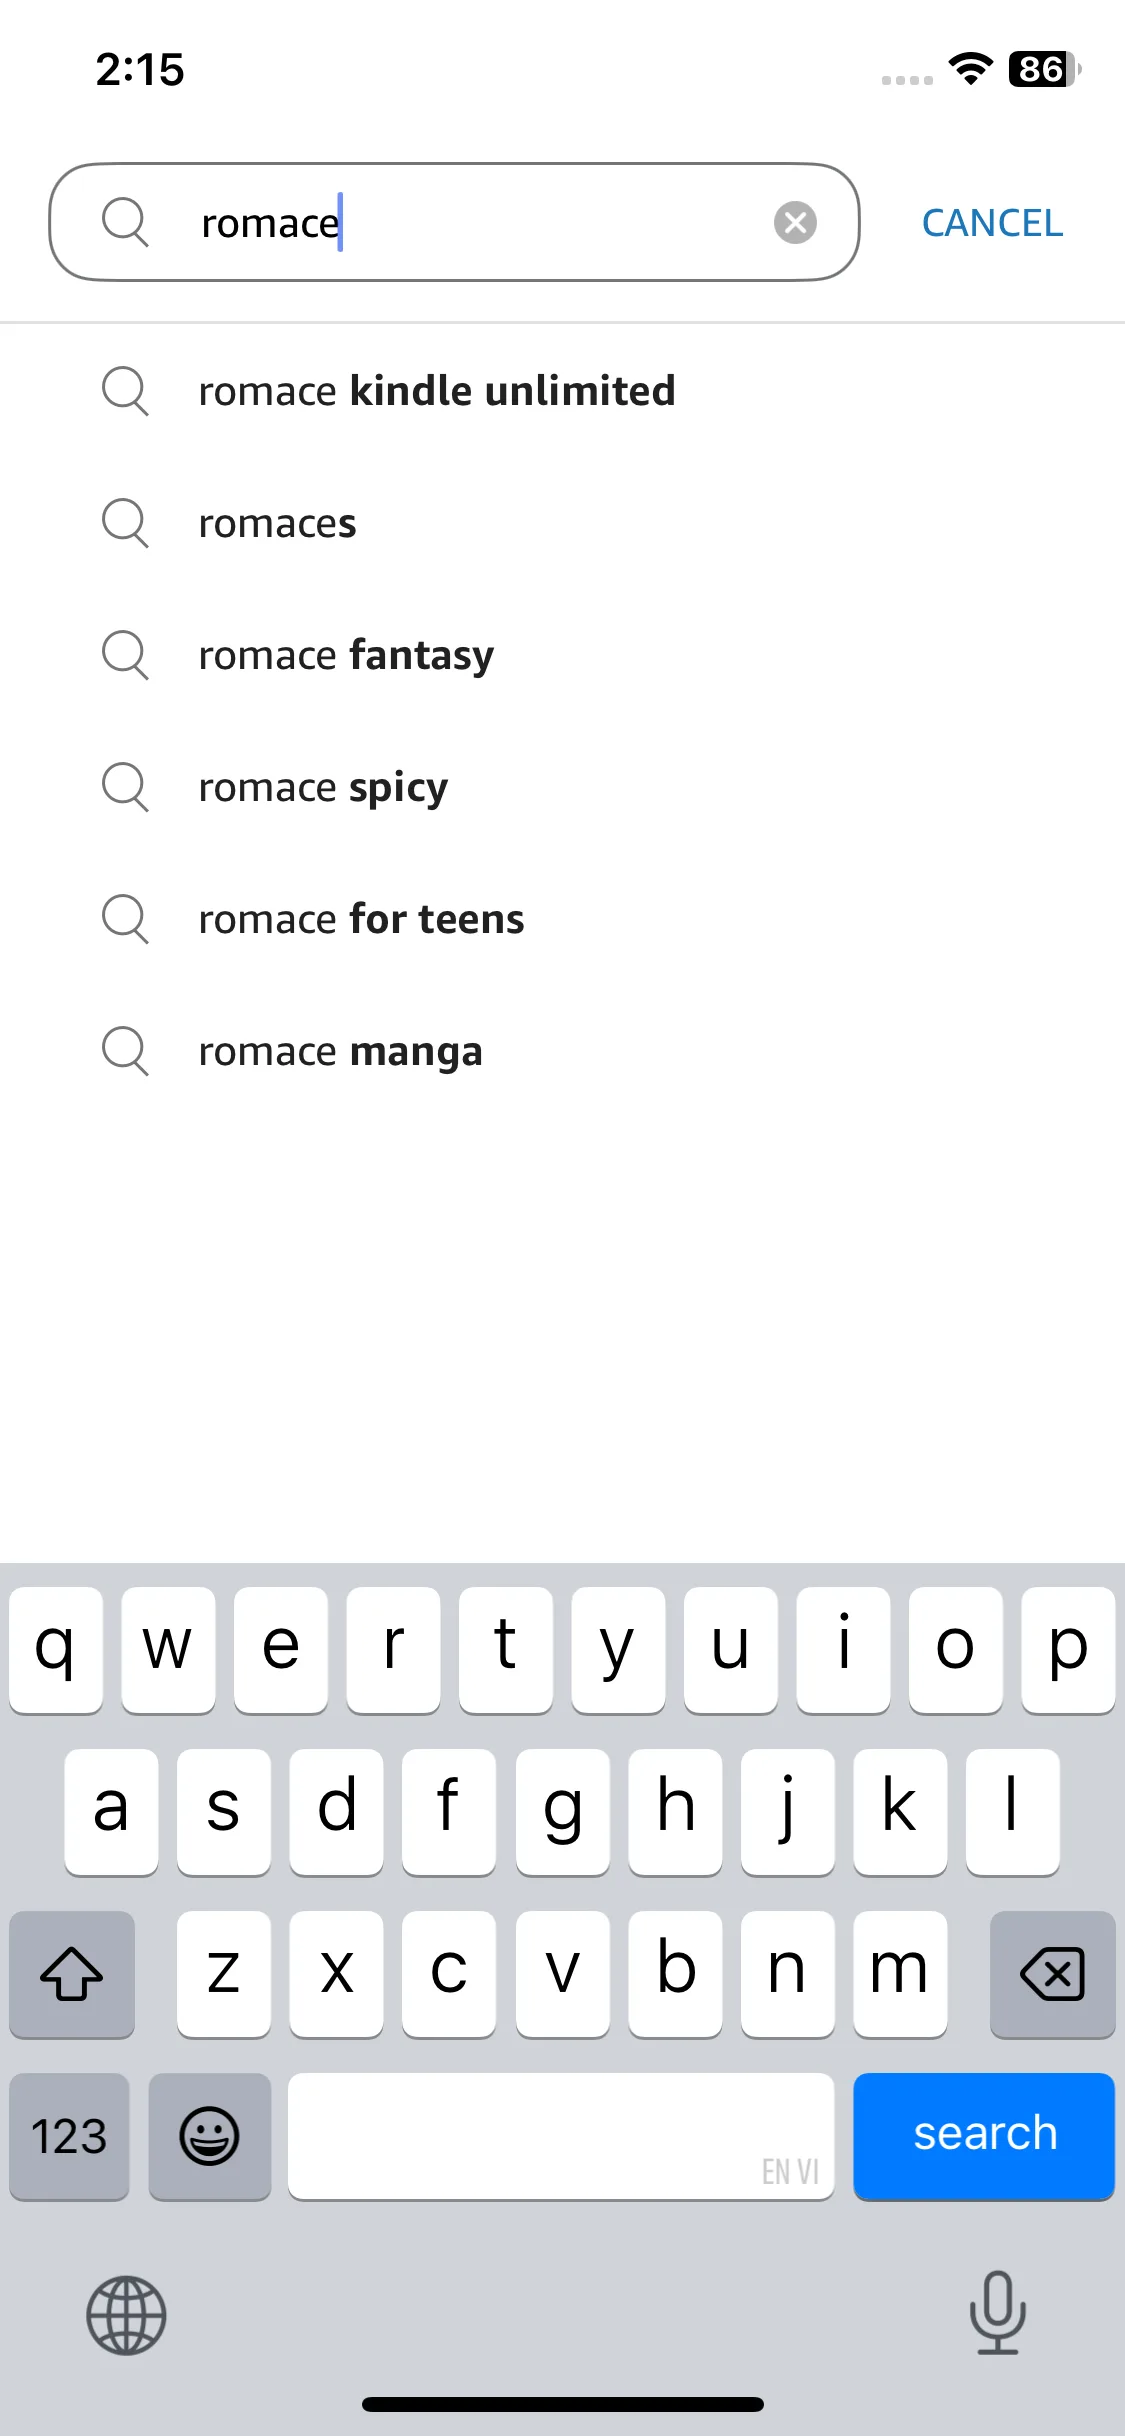Viewport: 1125px width, 2436px height.
Task: Pick the 'romace spicy' suggestion
Action: tap(562, 787)
